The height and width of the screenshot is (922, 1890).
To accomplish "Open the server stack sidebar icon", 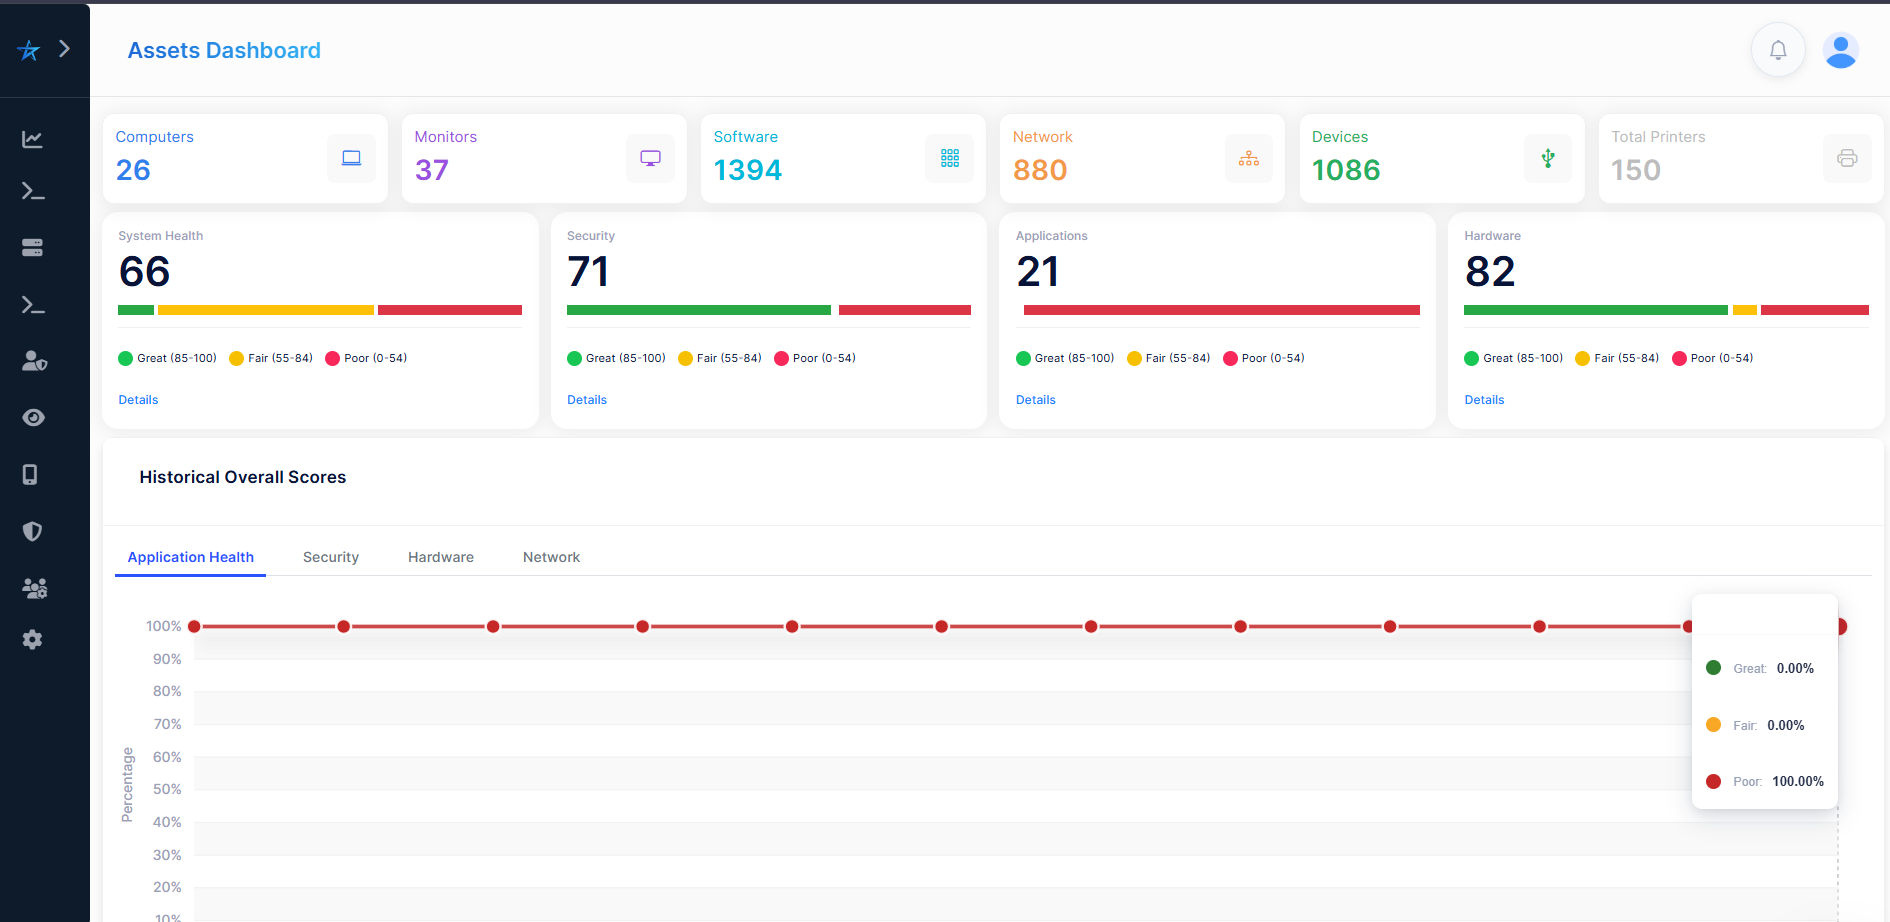I will 33,247.
